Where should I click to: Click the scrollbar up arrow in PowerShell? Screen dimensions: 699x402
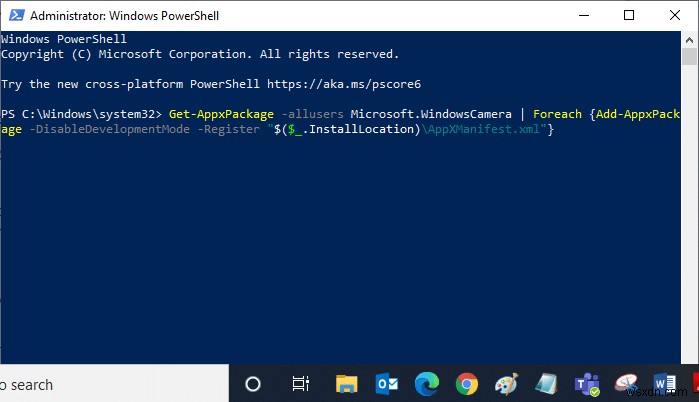click(689, 40)
